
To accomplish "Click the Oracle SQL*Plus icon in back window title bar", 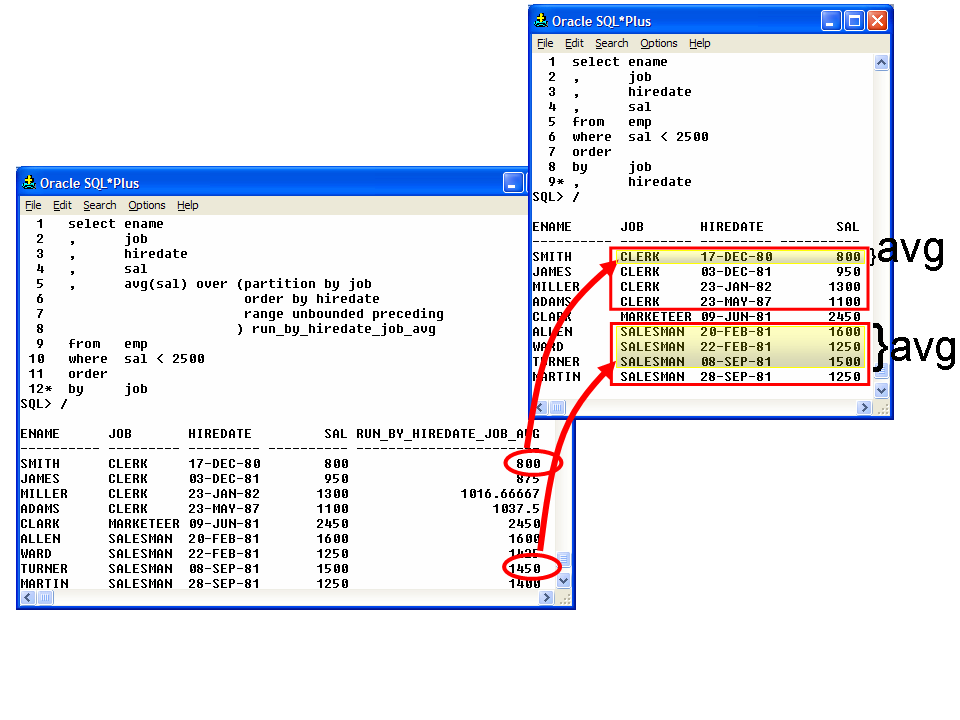I will [541, 20].
